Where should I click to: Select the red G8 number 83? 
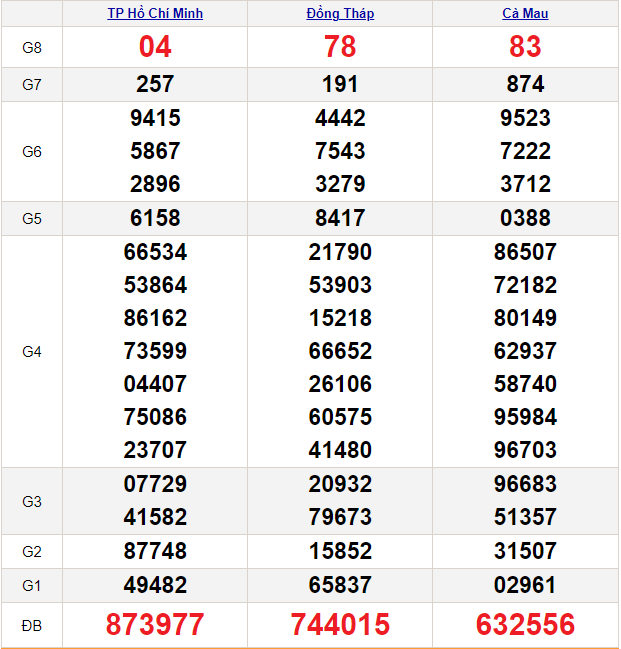pos(525,46)
